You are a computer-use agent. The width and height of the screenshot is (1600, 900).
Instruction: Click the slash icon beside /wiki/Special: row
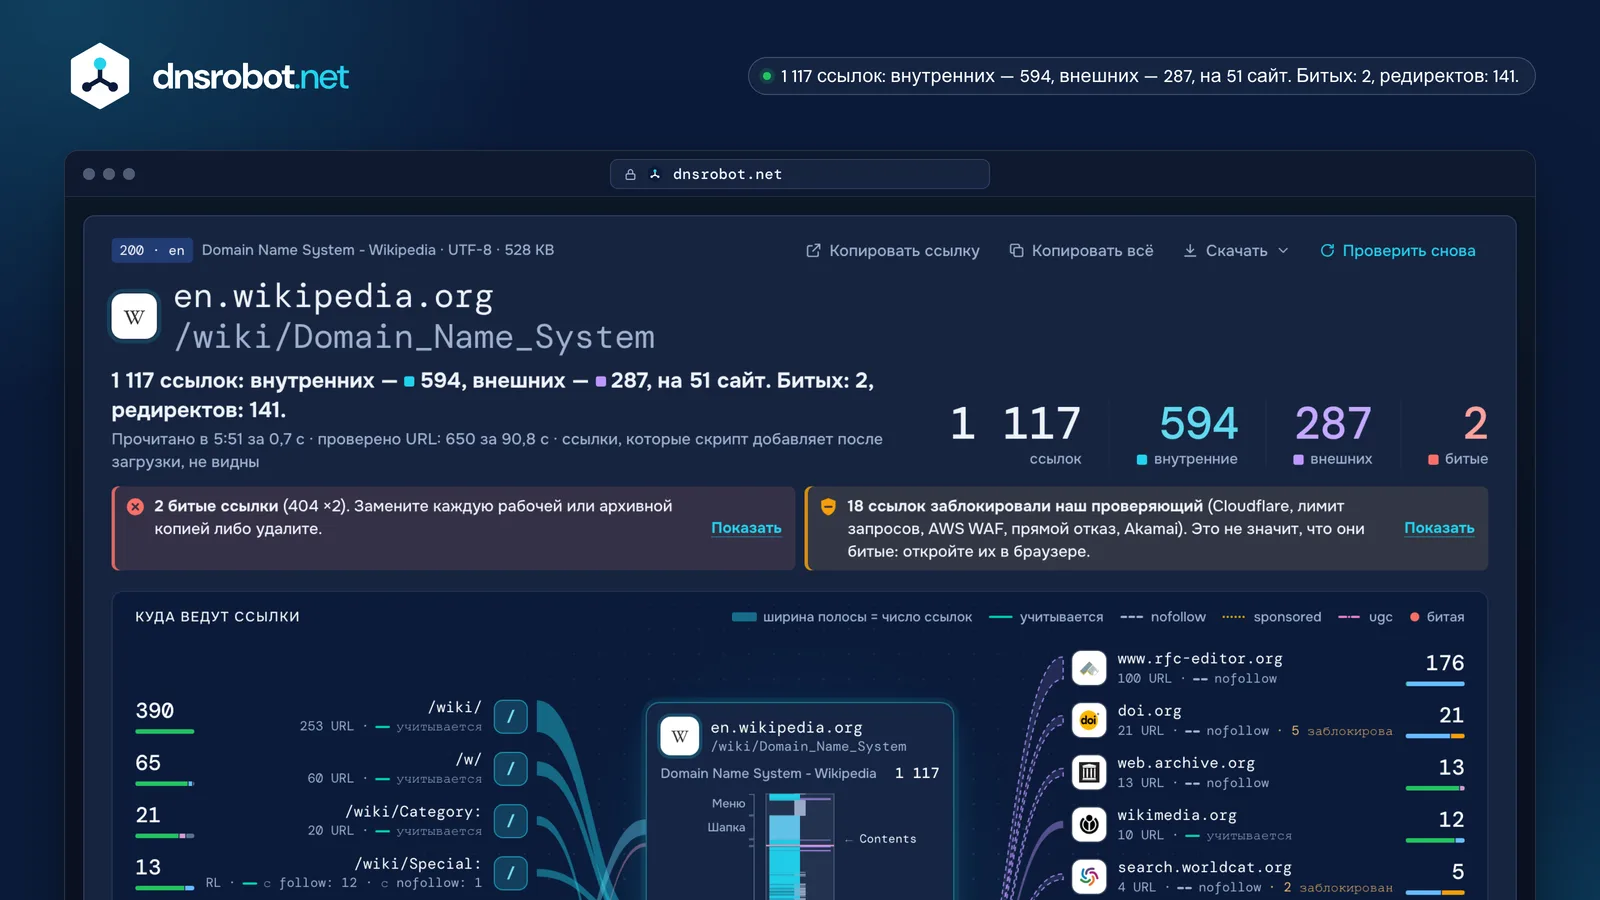pos(511,872)
